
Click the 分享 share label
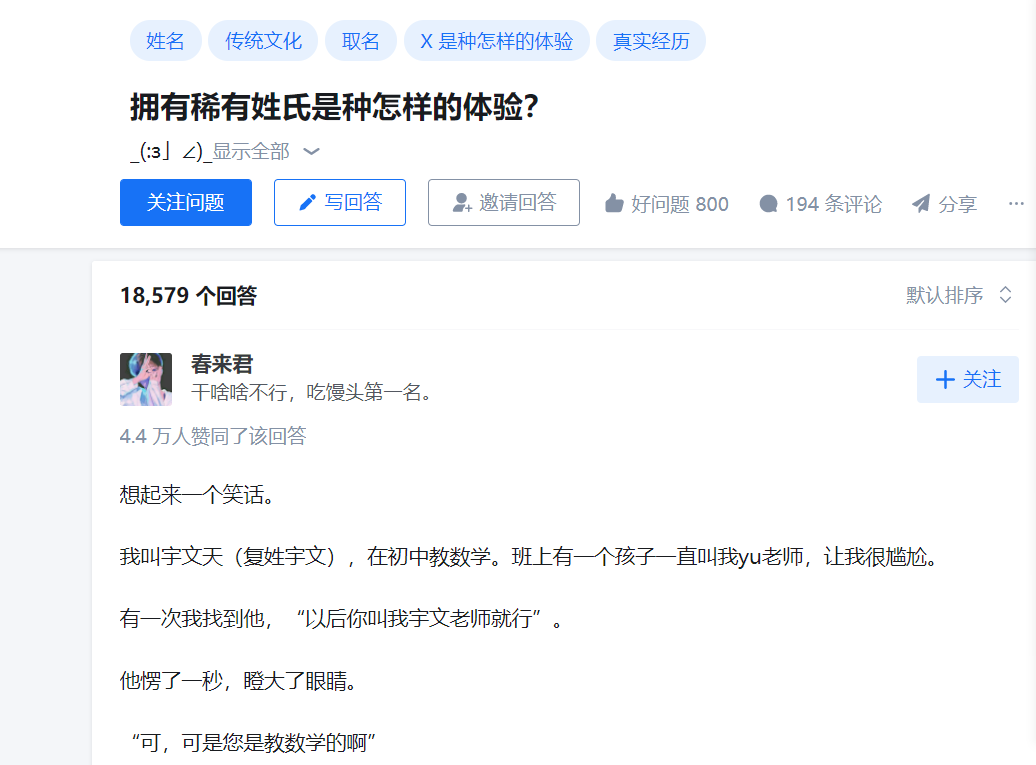pyautogui.click(x=957, y=204)
